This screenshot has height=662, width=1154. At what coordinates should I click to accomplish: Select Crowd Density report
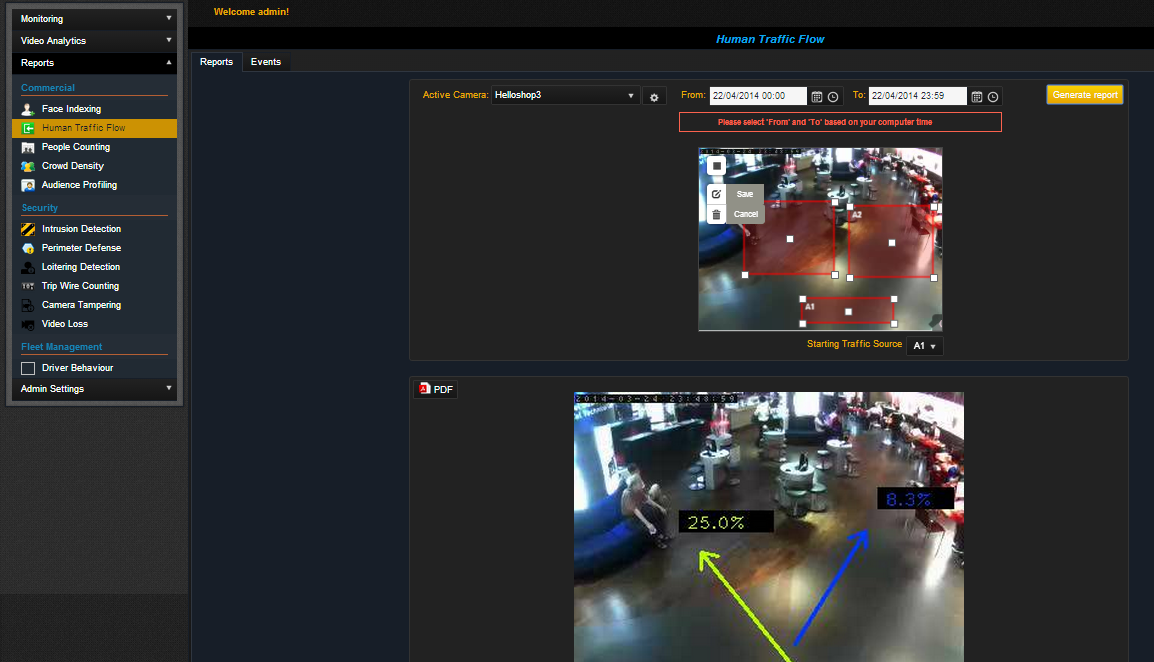[73, 166]
